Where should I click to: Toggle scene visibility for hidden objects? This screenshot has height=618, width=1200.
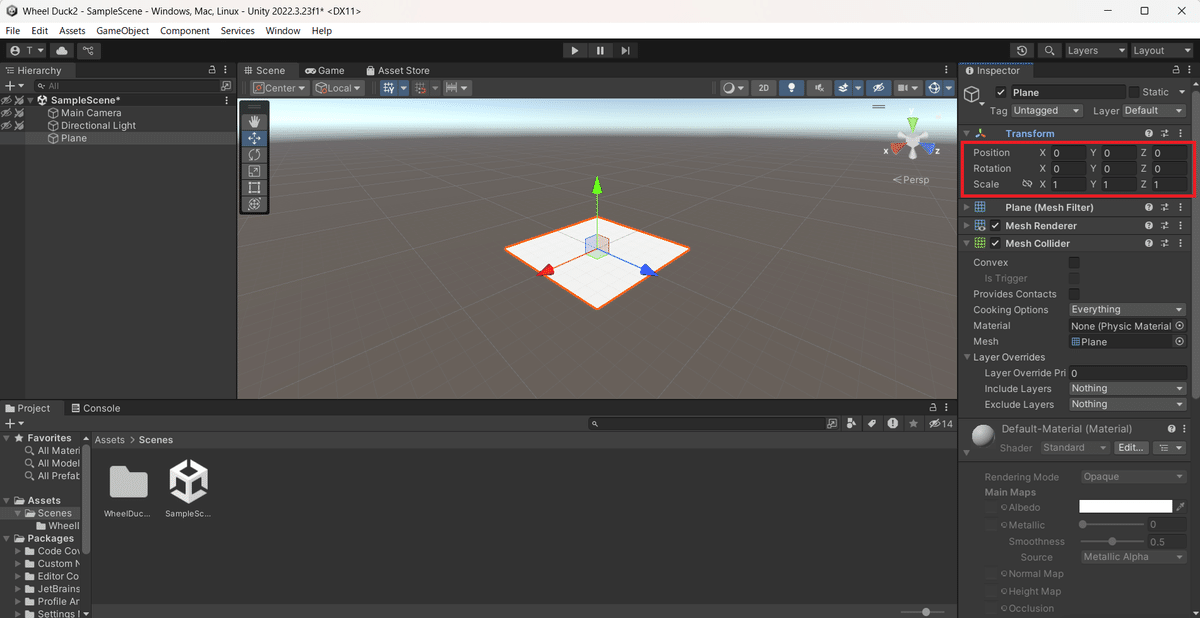pos(877,88)
